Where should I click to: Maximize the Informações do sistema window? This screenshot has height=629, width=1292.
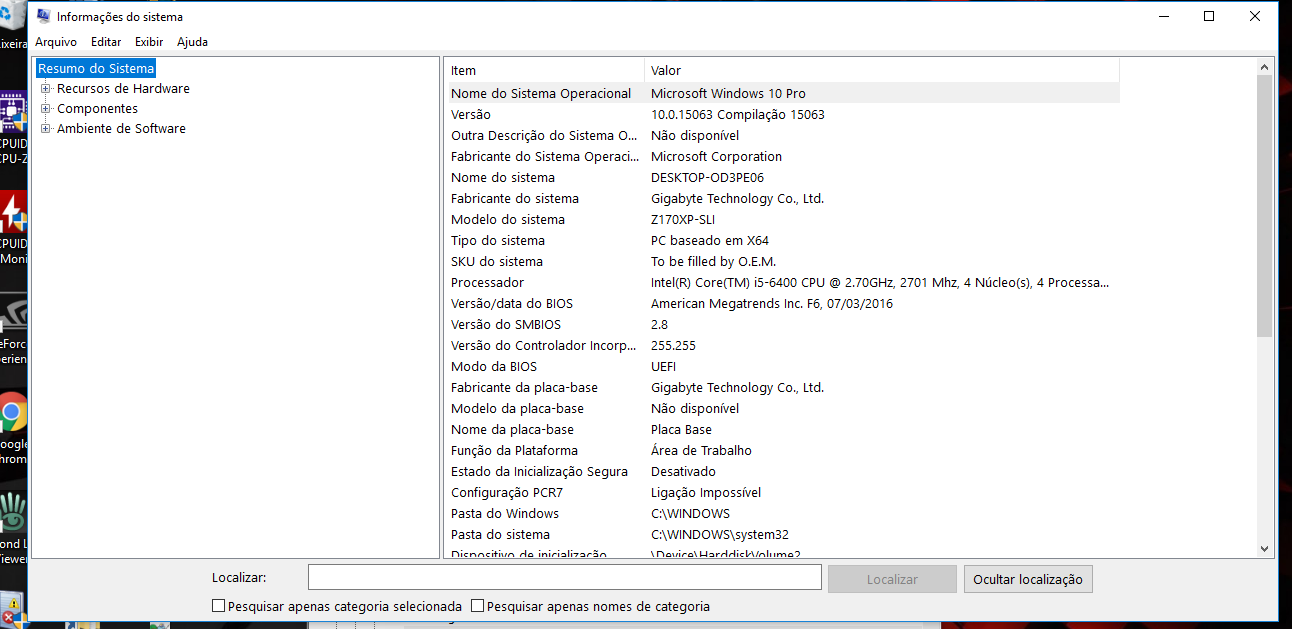click(1209, 16)
